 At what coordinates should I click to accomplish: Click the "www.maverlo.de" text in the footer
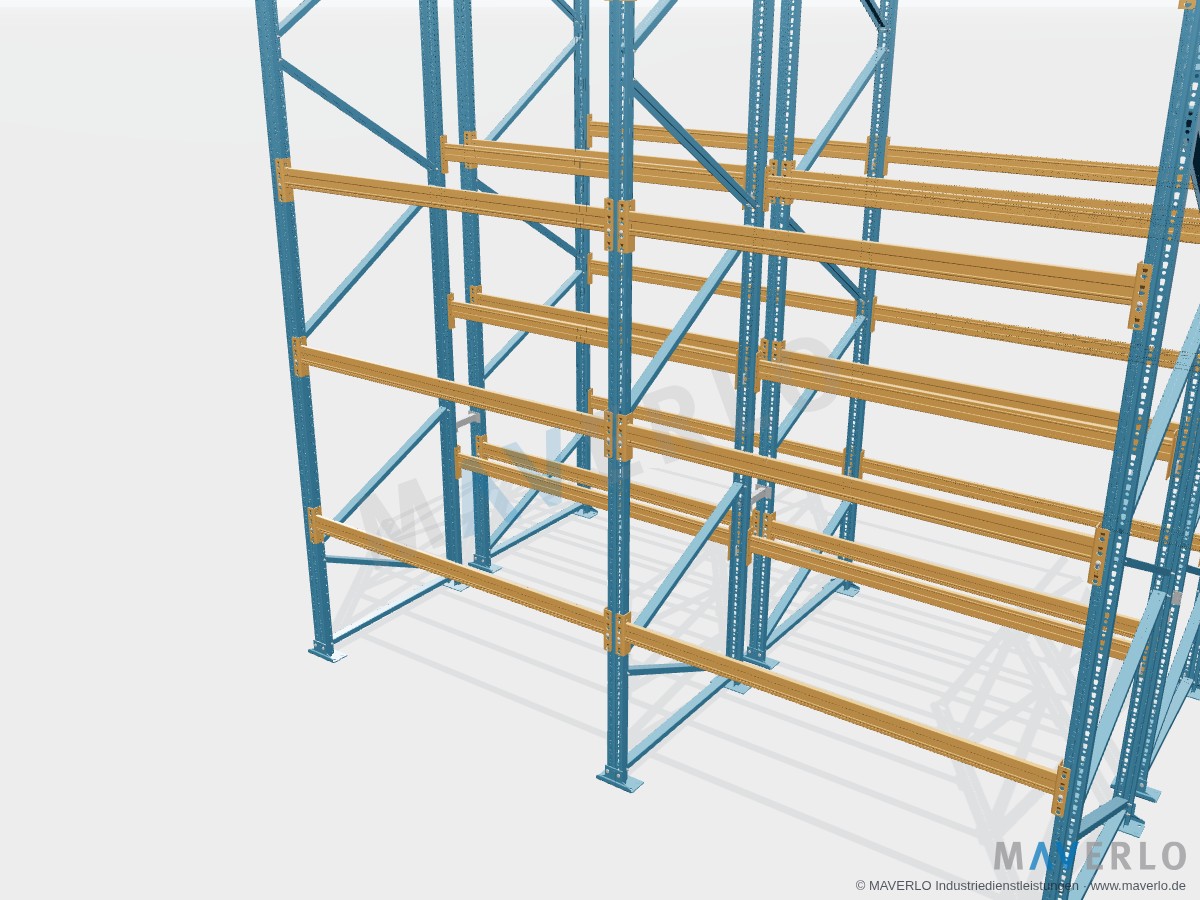coord(1138,885)
